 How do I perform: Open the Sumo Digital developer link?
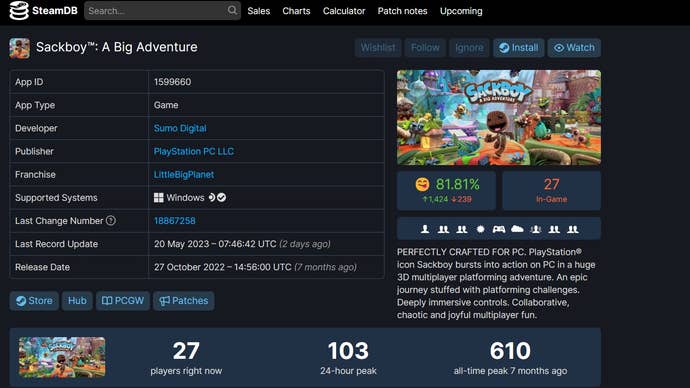tap(180, 128)
